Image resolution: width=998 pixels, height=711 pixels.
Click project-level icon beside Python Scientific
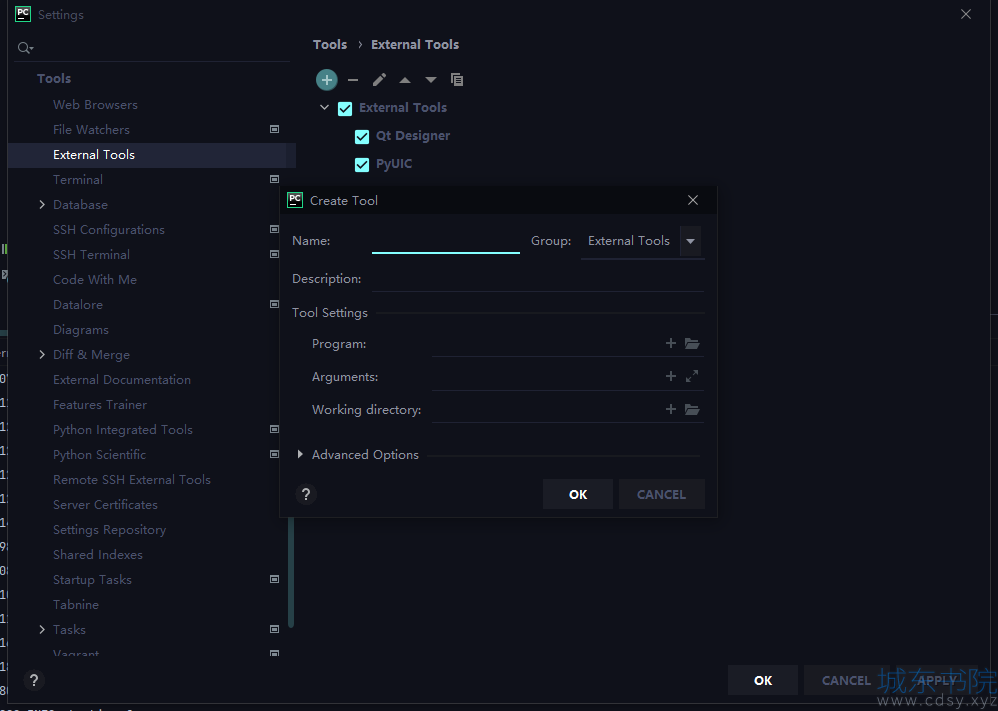(x=274, y=454)
